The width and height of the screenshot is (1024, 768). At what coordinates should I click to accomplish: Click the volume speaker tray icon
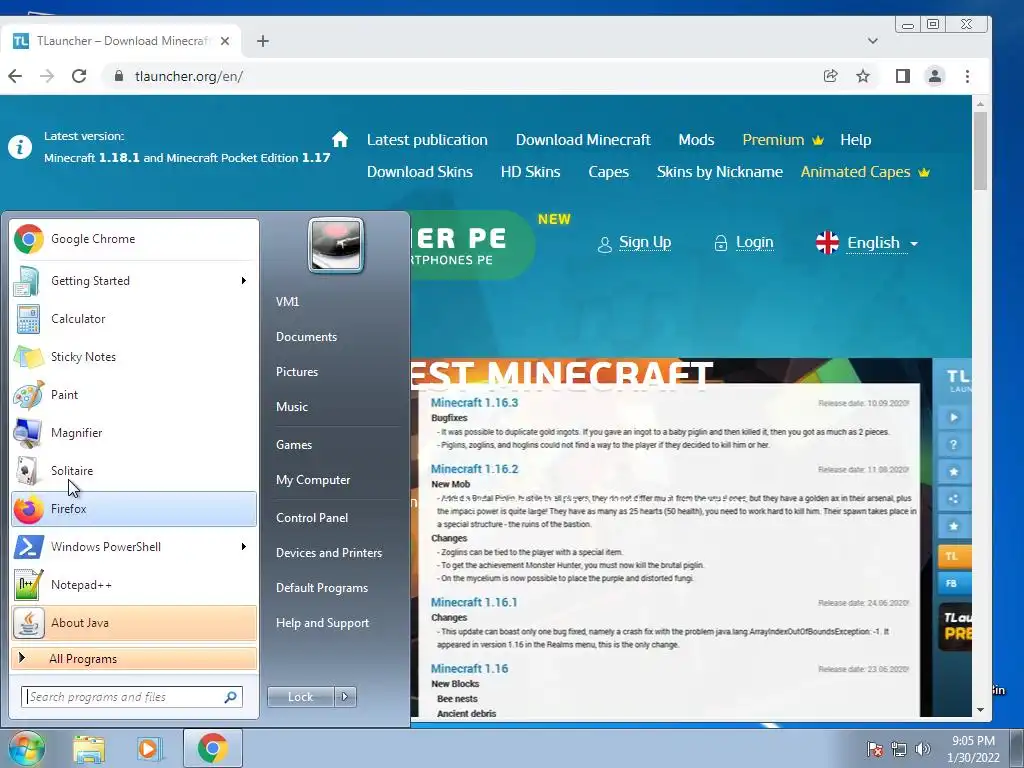[922, 749]
